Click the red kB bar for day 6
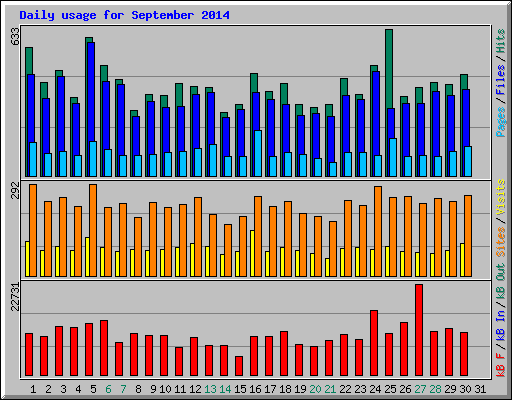 pyautogui.click(x=104, y=348)
